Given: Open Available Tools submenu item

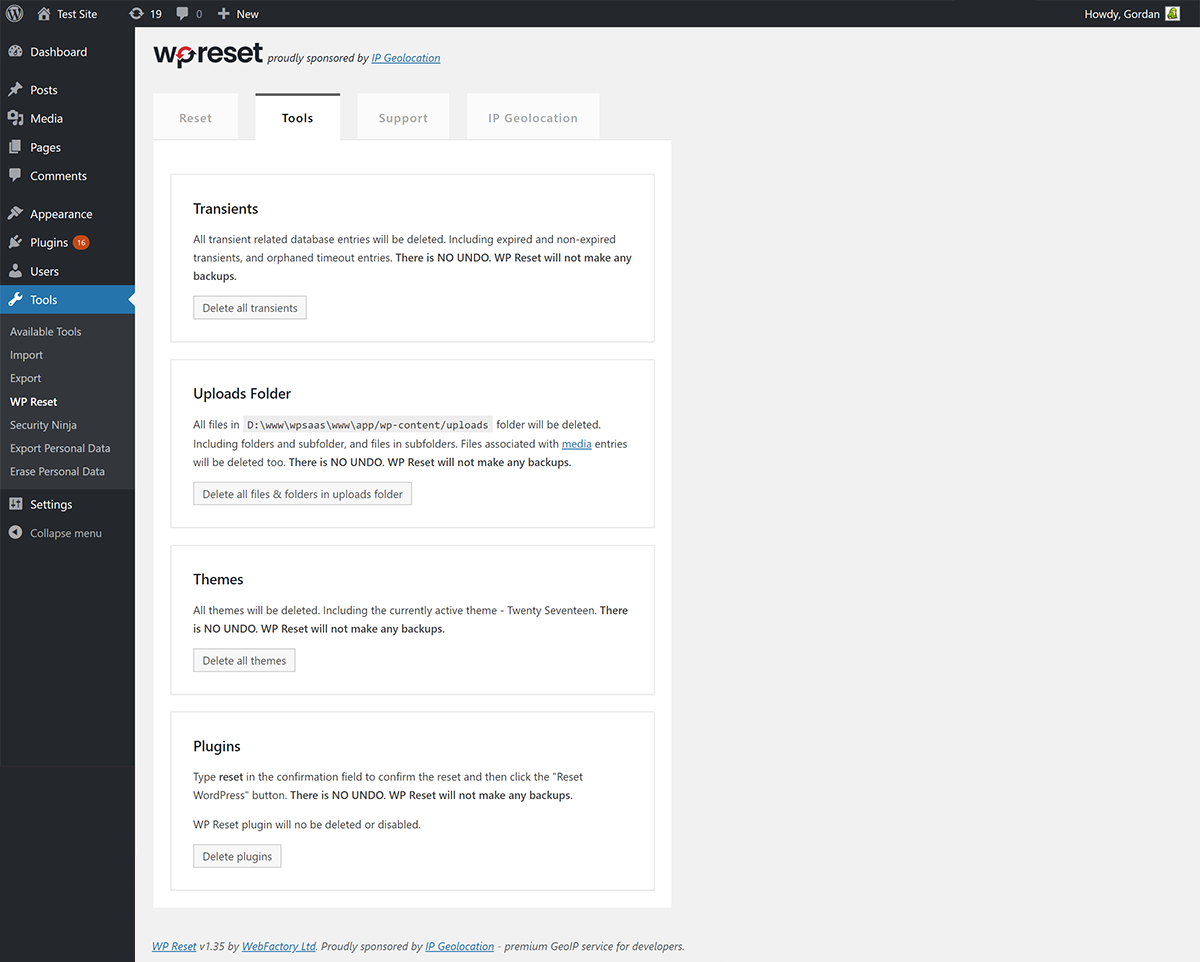Looking at the screenshot, I should (x=46, y=332).
